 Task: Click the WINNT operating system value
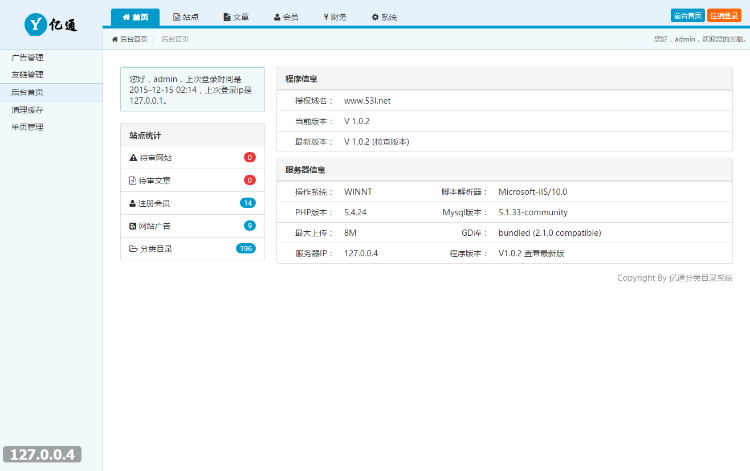[358, 192]
